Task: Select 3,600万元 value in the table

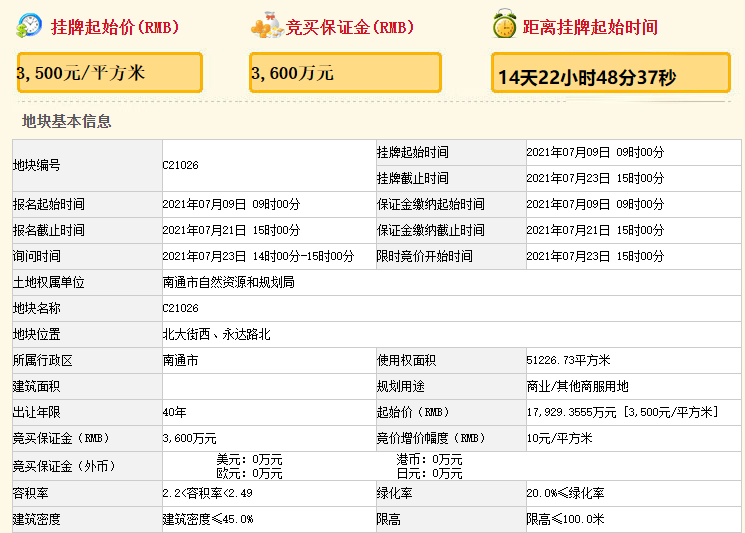Action: point(190,438)
